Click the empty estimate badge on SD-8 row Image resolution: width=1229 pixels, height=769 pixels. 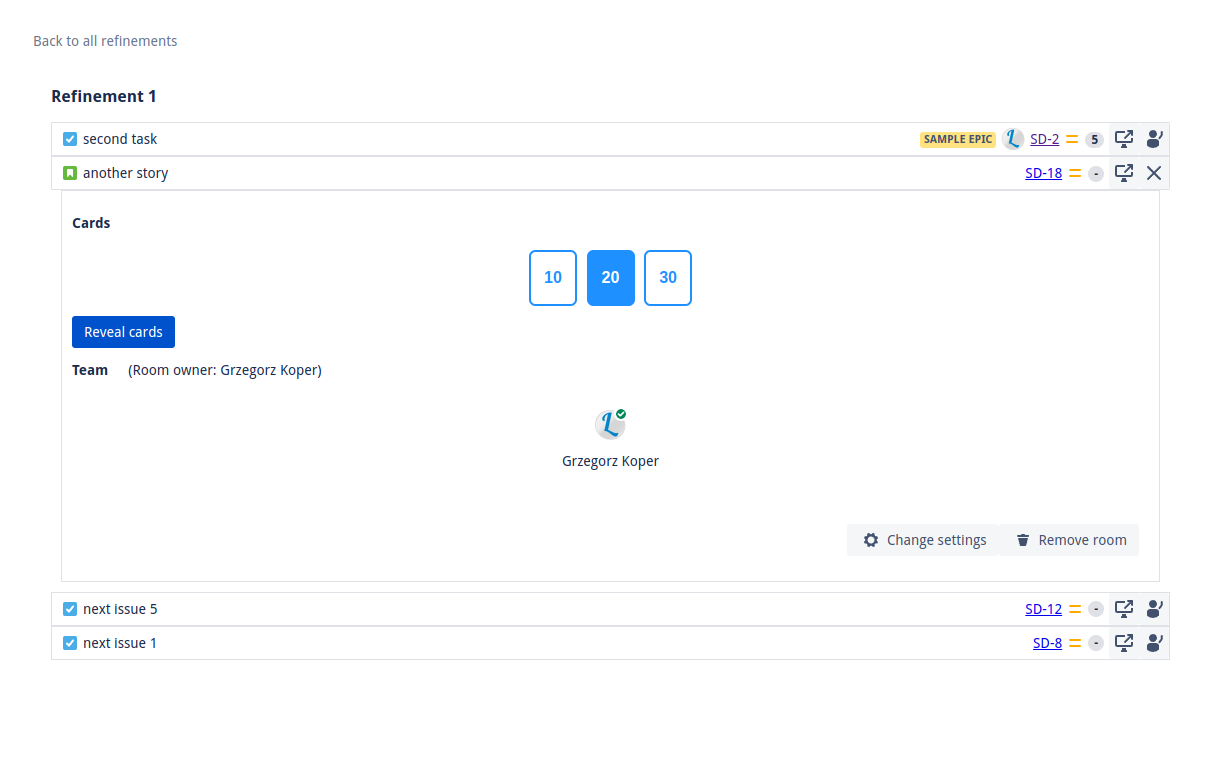1096,644
